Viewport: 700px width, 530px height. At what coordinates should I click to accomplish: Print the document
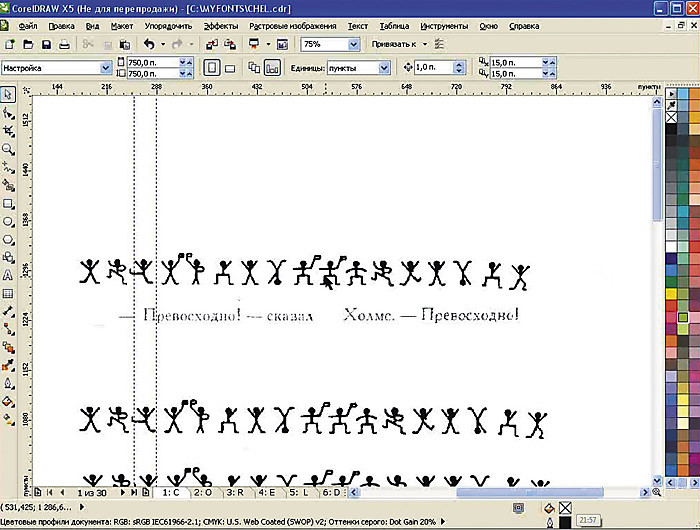click(x=64, y=44)
